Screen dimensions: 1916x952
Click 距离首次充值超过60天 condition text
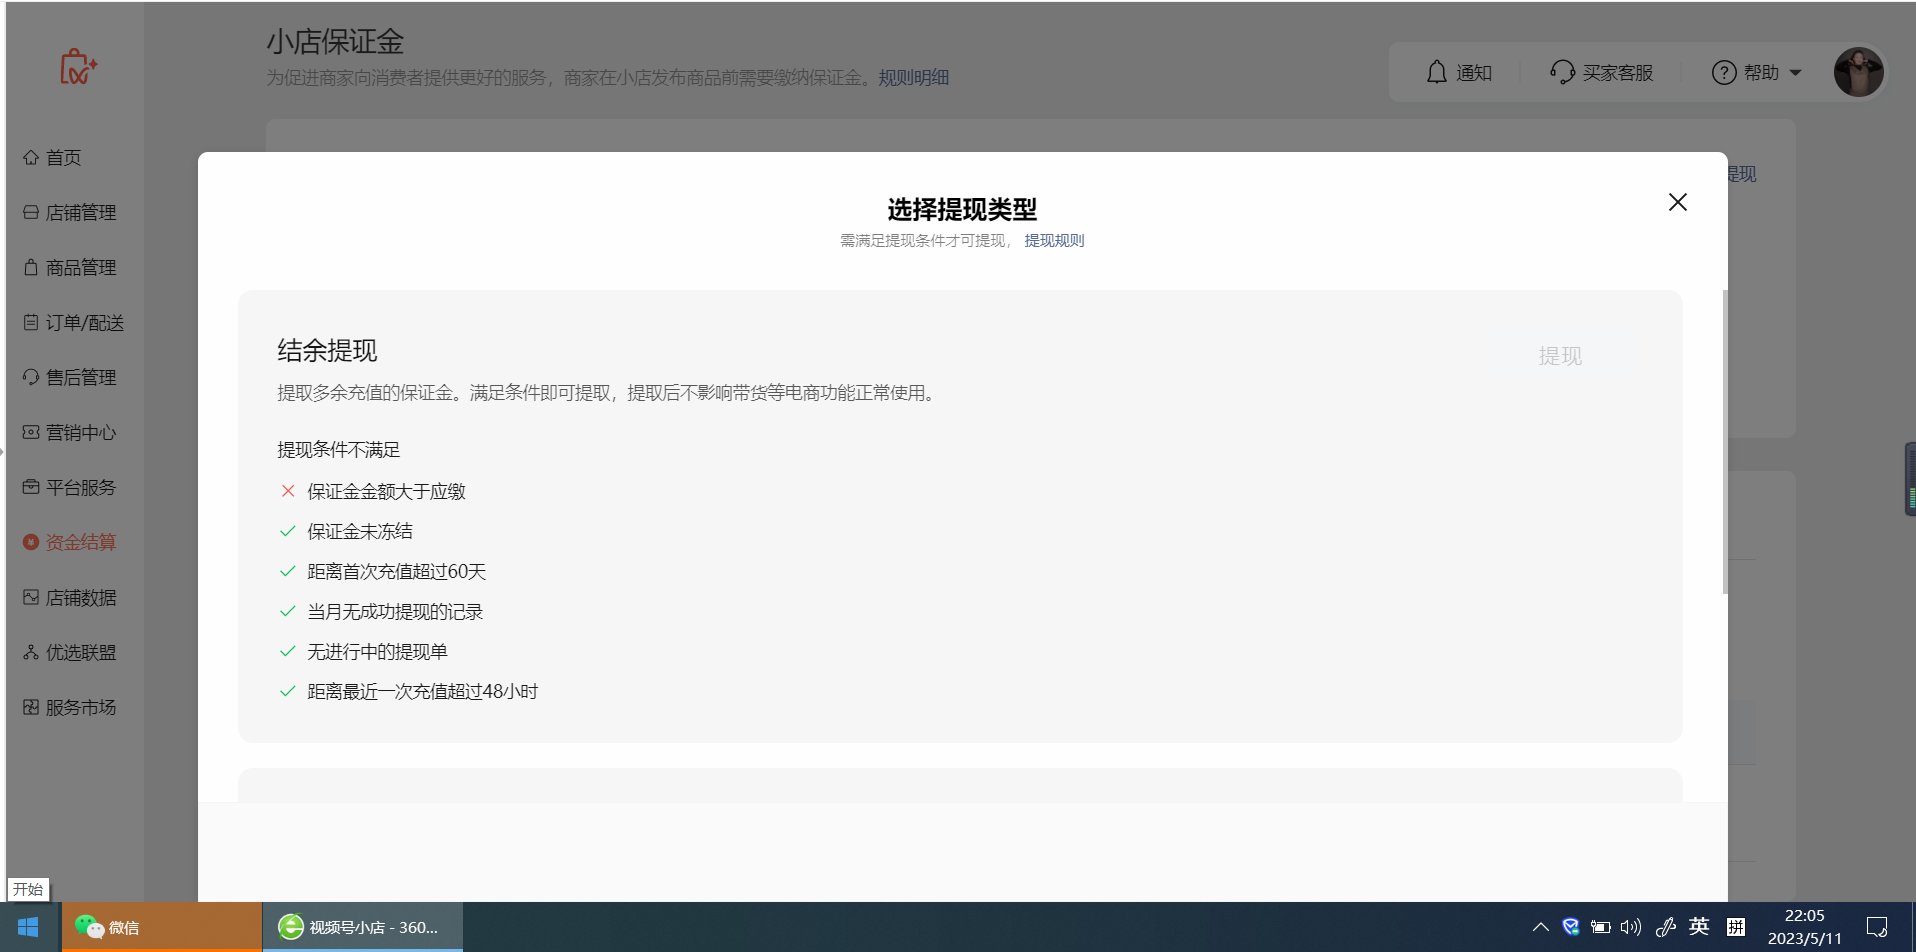396,571
